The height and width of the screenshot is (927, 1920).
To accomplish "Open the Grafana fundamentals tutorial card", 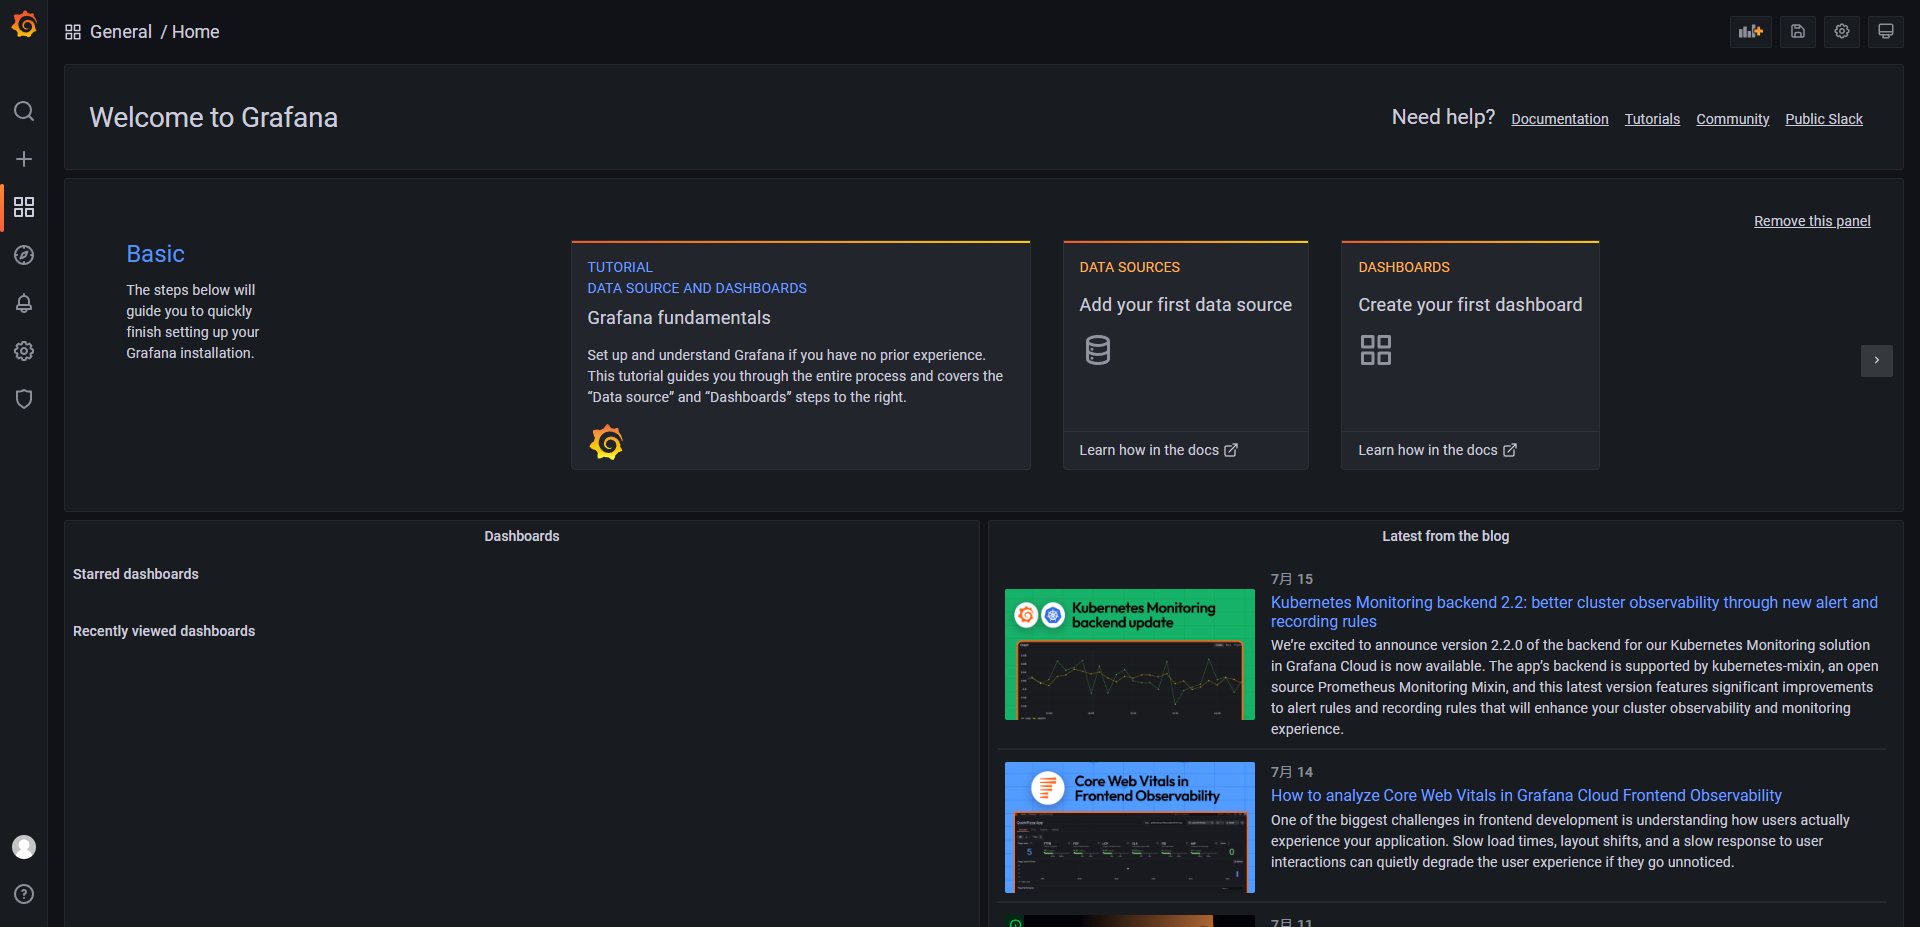I will click(x=801, y=355).
